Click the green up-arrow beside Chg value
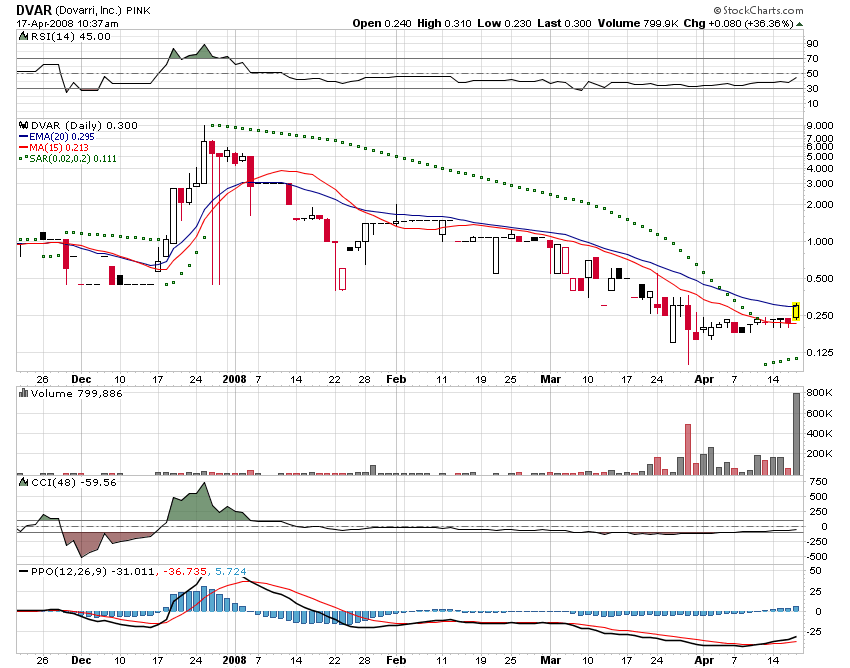Screen dimensions: 850x668 pos(800,24)
